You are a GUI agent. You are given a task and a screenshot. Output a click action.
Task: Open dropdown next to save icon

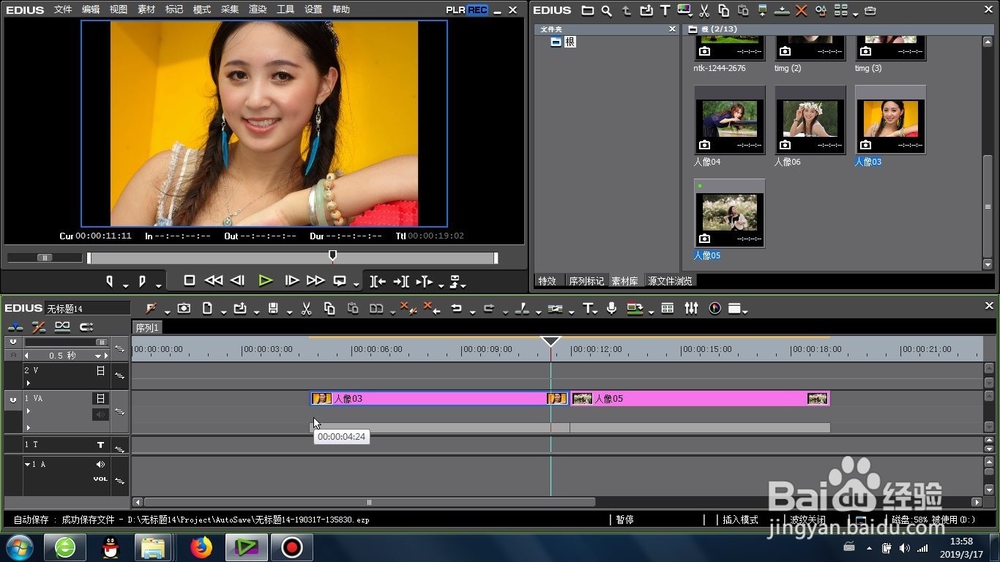coord(289,312)
